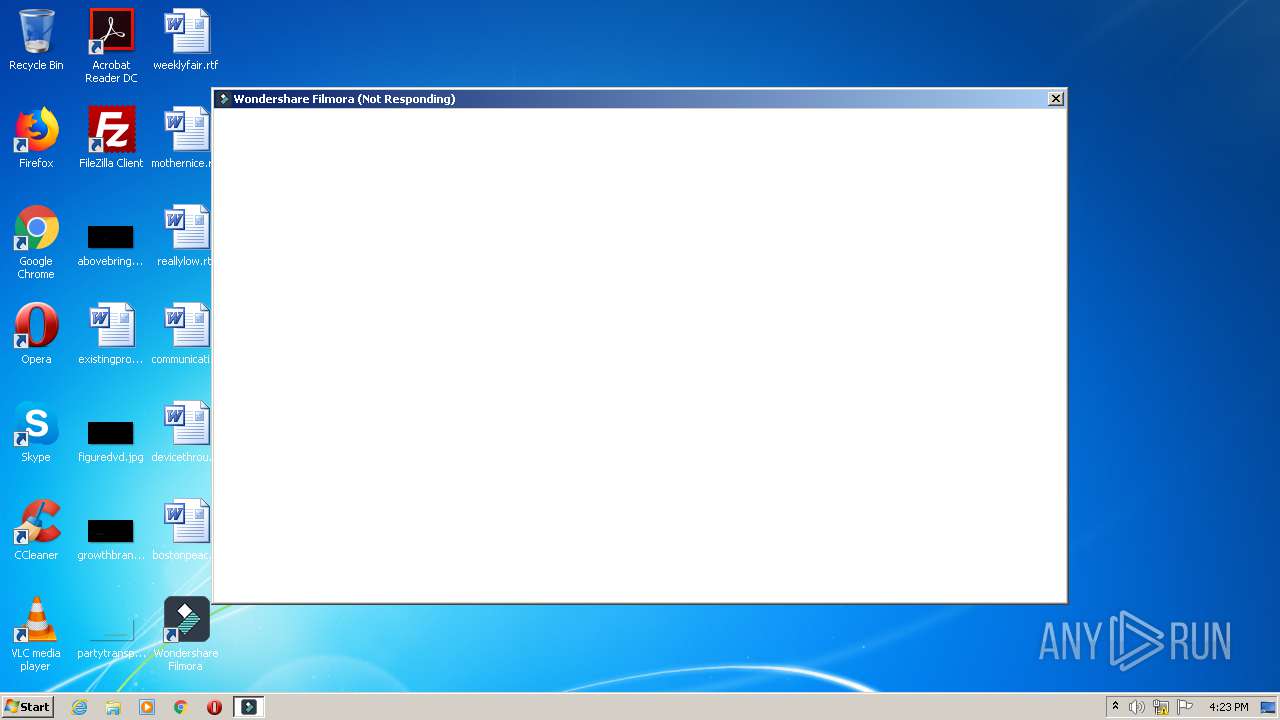Switch to Filmora taskbar button
Viewport: 1280px width, 720px height.
(248, 707)
